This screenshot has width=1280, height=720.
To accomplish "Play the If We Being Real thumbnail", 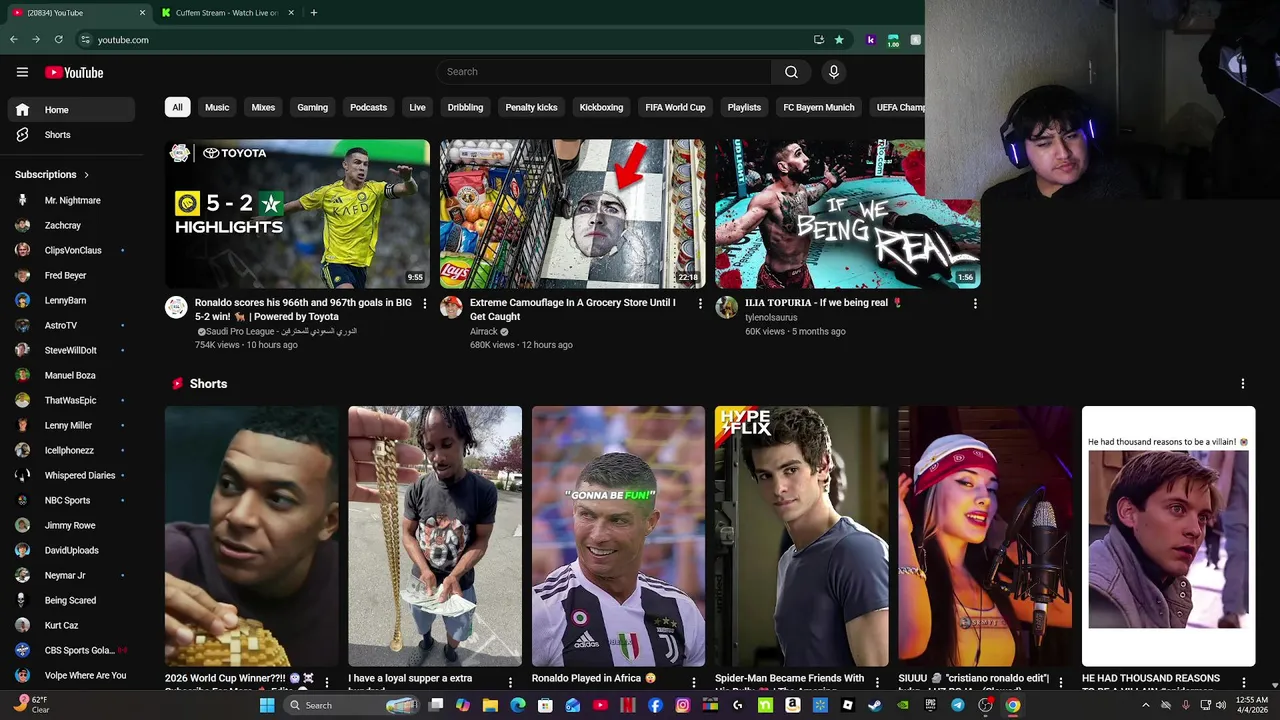I will pos(847,214).
